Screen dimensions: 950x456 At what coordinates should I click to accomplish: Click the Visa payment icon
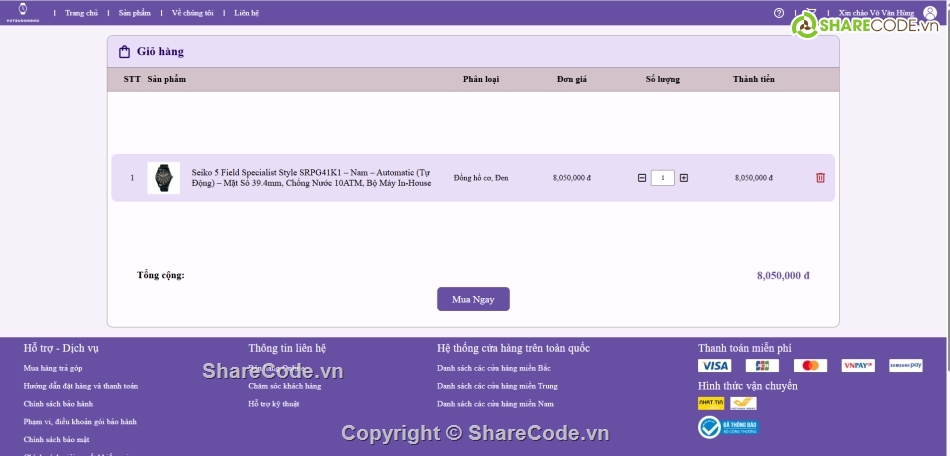714,366
